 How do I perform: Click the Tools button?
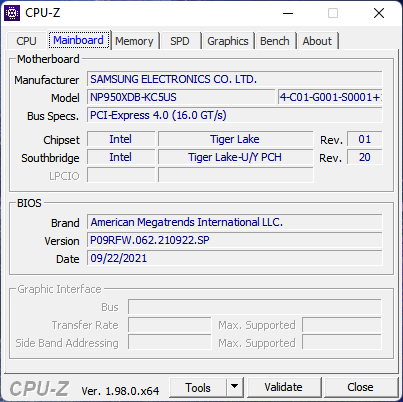click(198, 387)
